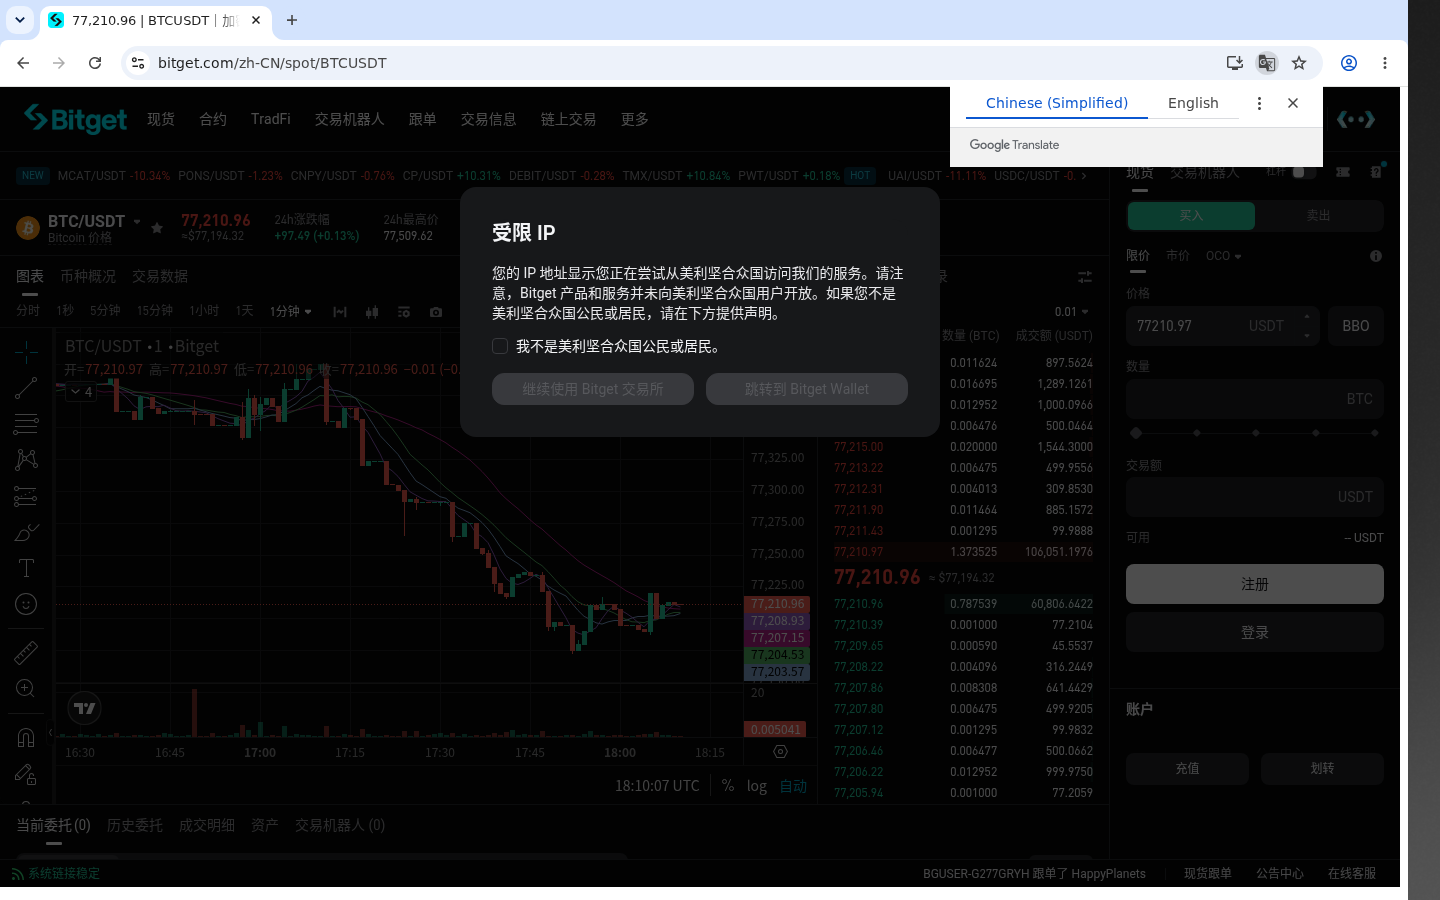The height and width of the screenshot is (900, 1440).
Task: Activate the chart zoom-in tool
Action: click(26, 688)
